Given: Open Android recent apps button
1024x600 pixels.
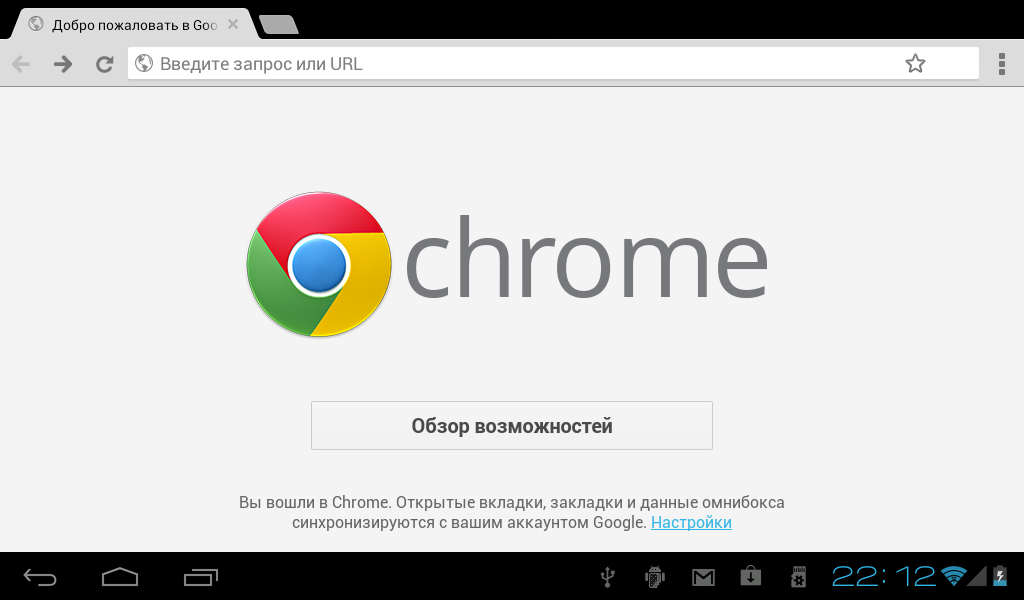Looking at the screenshot, I should [x=200, y=577].
